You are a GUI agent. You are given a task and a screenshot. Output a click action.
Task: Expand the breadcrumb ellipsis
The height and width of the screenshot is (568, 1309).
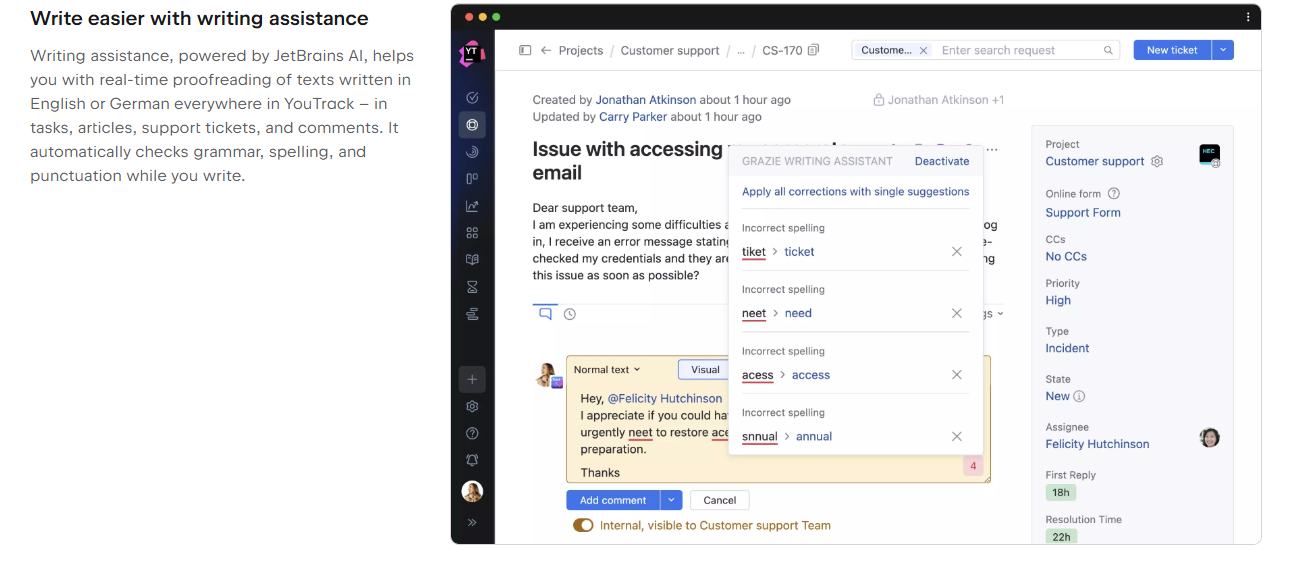(741, 50)
